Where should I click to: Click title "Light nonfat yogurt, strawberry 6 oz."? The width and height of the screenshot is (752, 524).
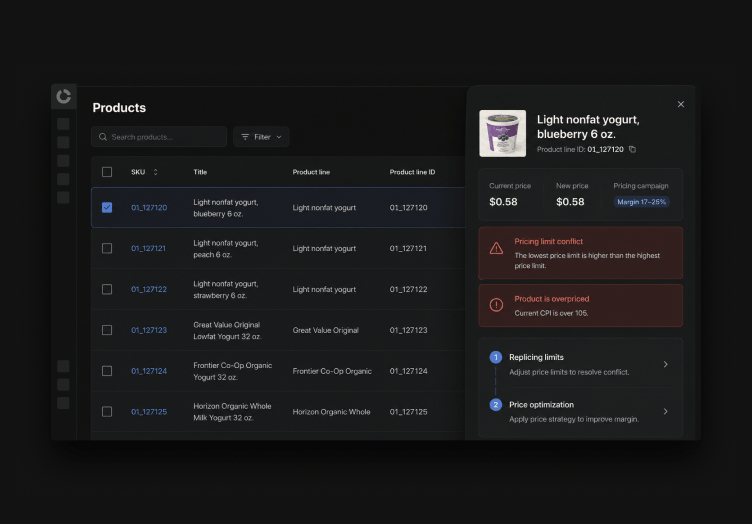click(226, 290)
